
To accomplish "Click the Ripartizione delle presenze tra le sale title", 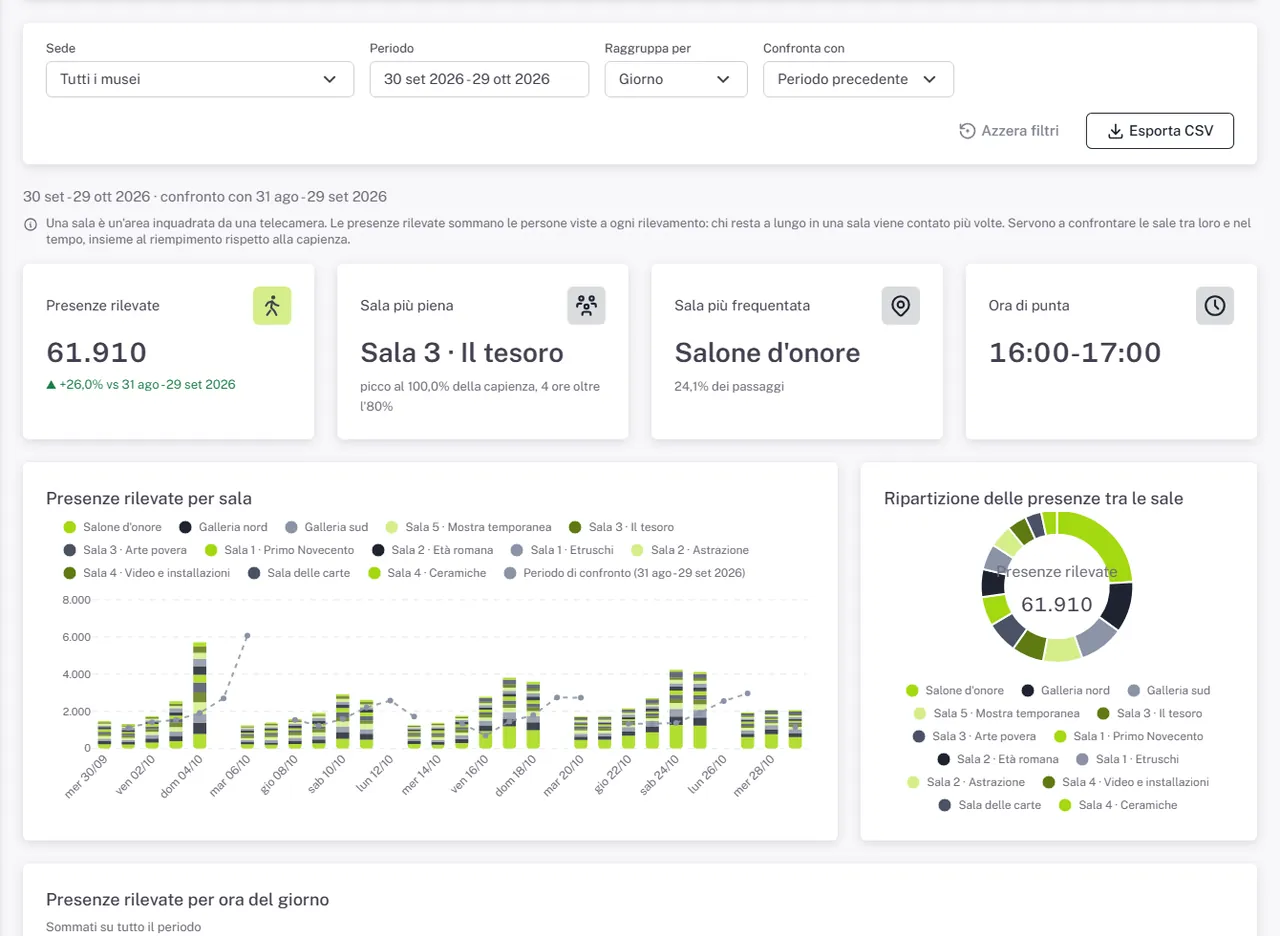I will pos(1034,498).
